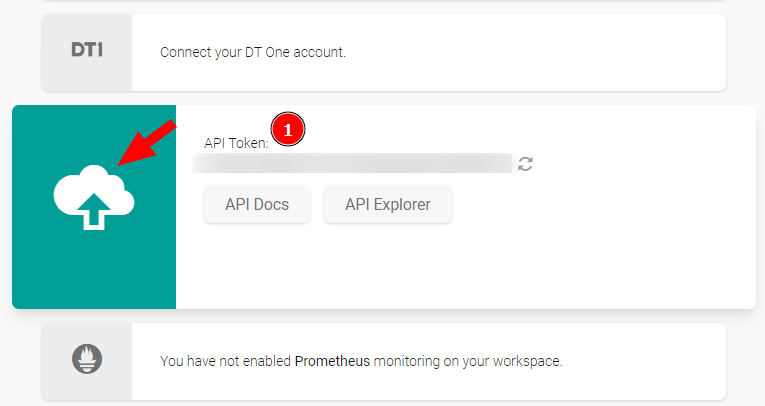Click the red numbered 1 marker
Image resolution: width=765 pixels, height=406 pixels.
288,131
